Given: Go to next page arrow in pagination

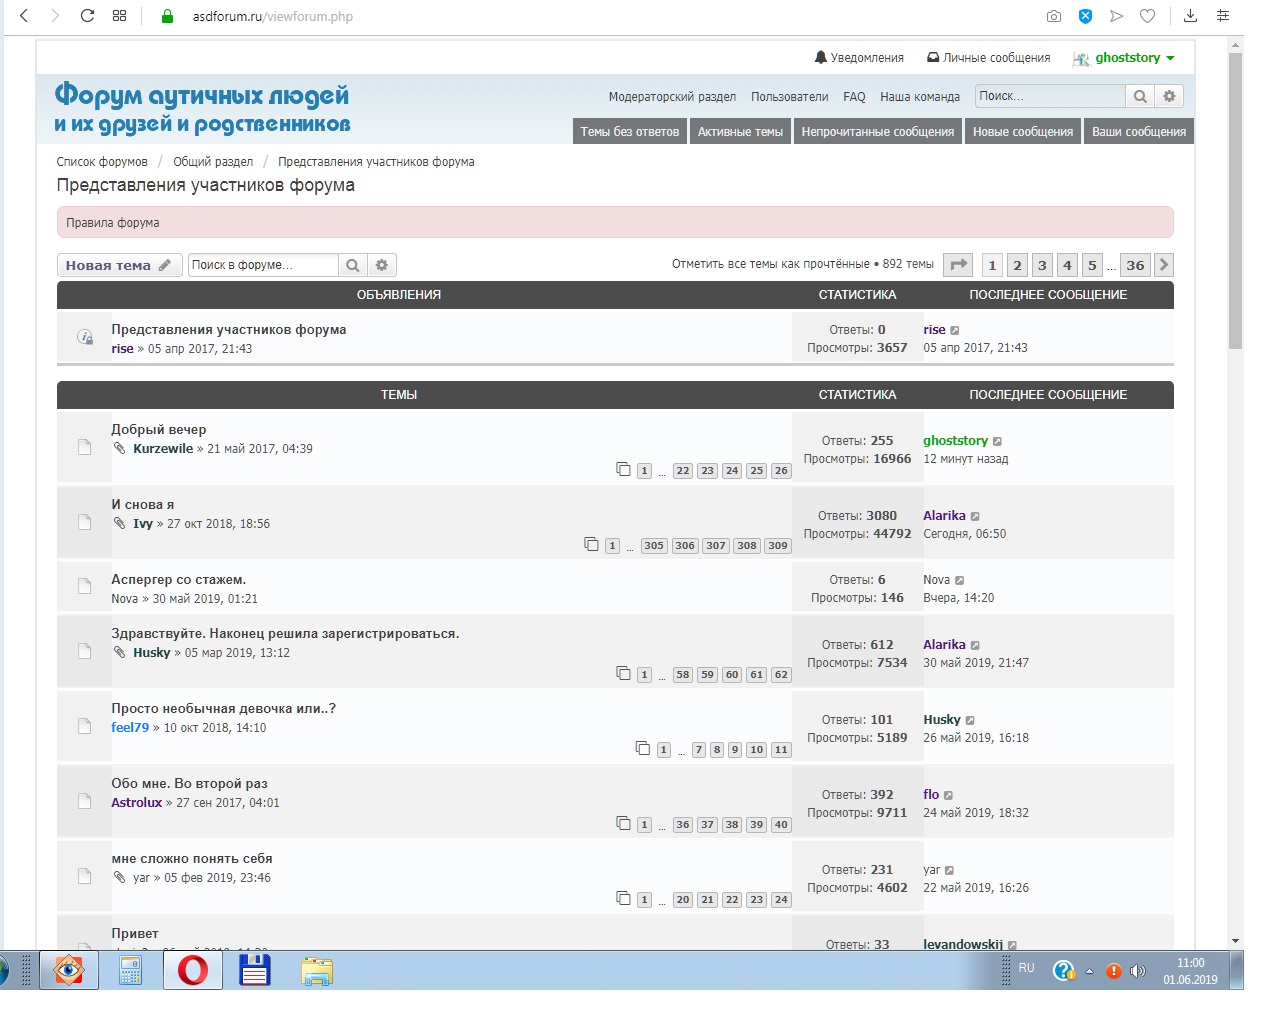Looking at the screenshot, I should (x=1163, y=265).
